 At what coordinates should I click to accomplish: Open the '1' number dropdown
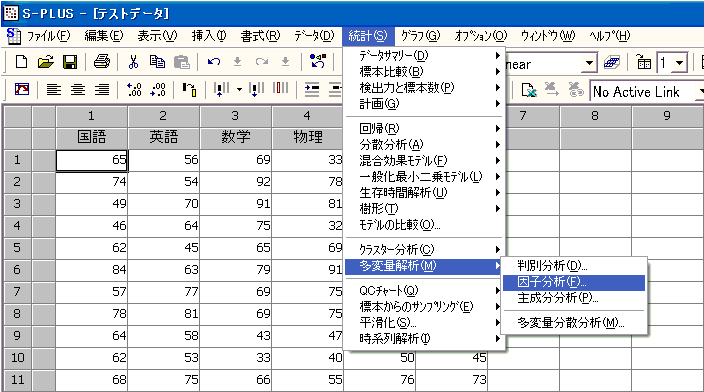tap(680, 63)
